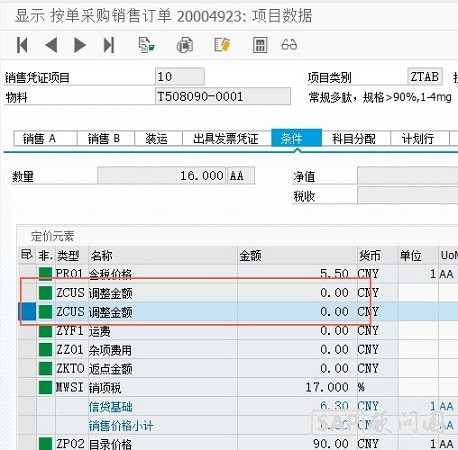Click the 类型 column header
Screen dimensions: 458x450
tap(71, 256)
